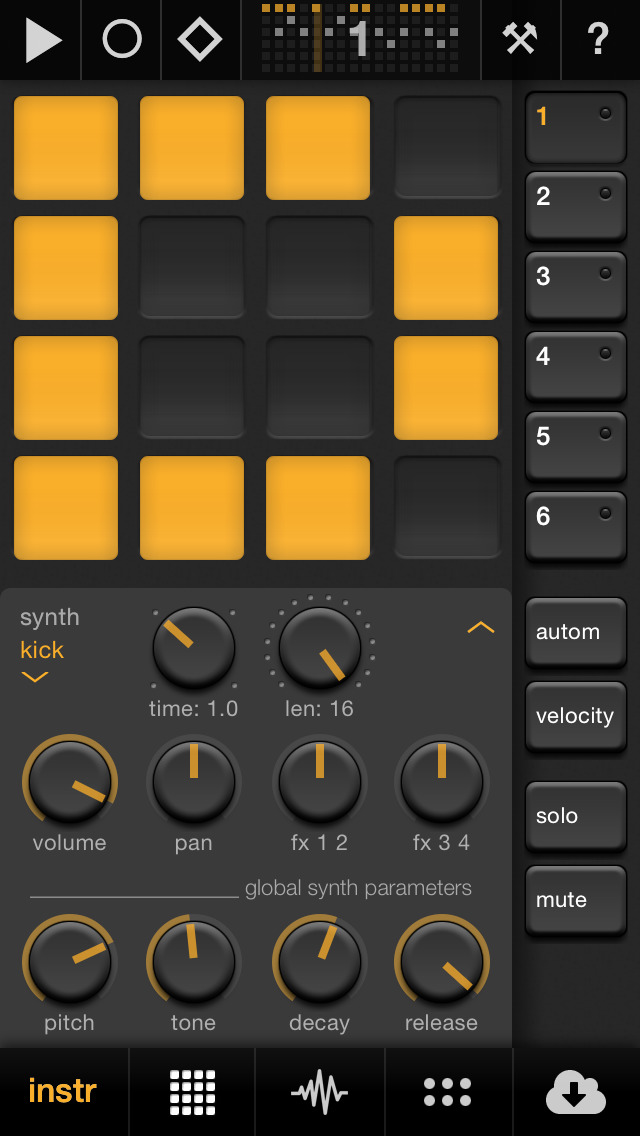Toggle step pad row 4 column 3

click(x=318, y=508)
